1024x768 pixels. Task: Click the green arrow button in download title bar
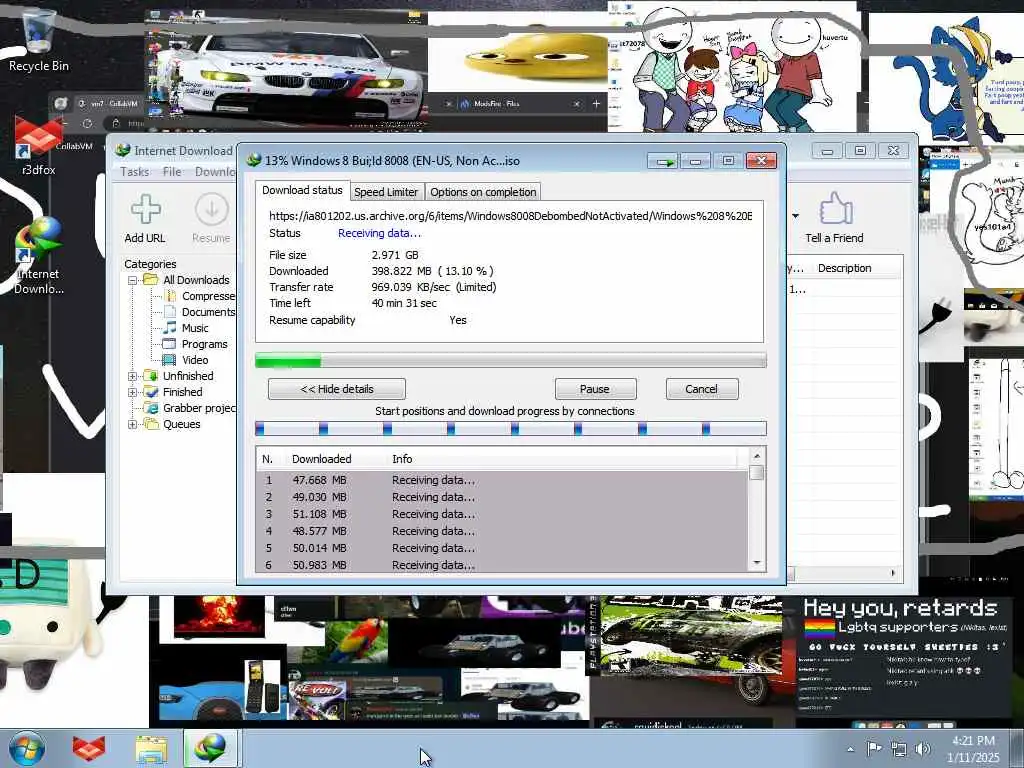click(663, 161)
